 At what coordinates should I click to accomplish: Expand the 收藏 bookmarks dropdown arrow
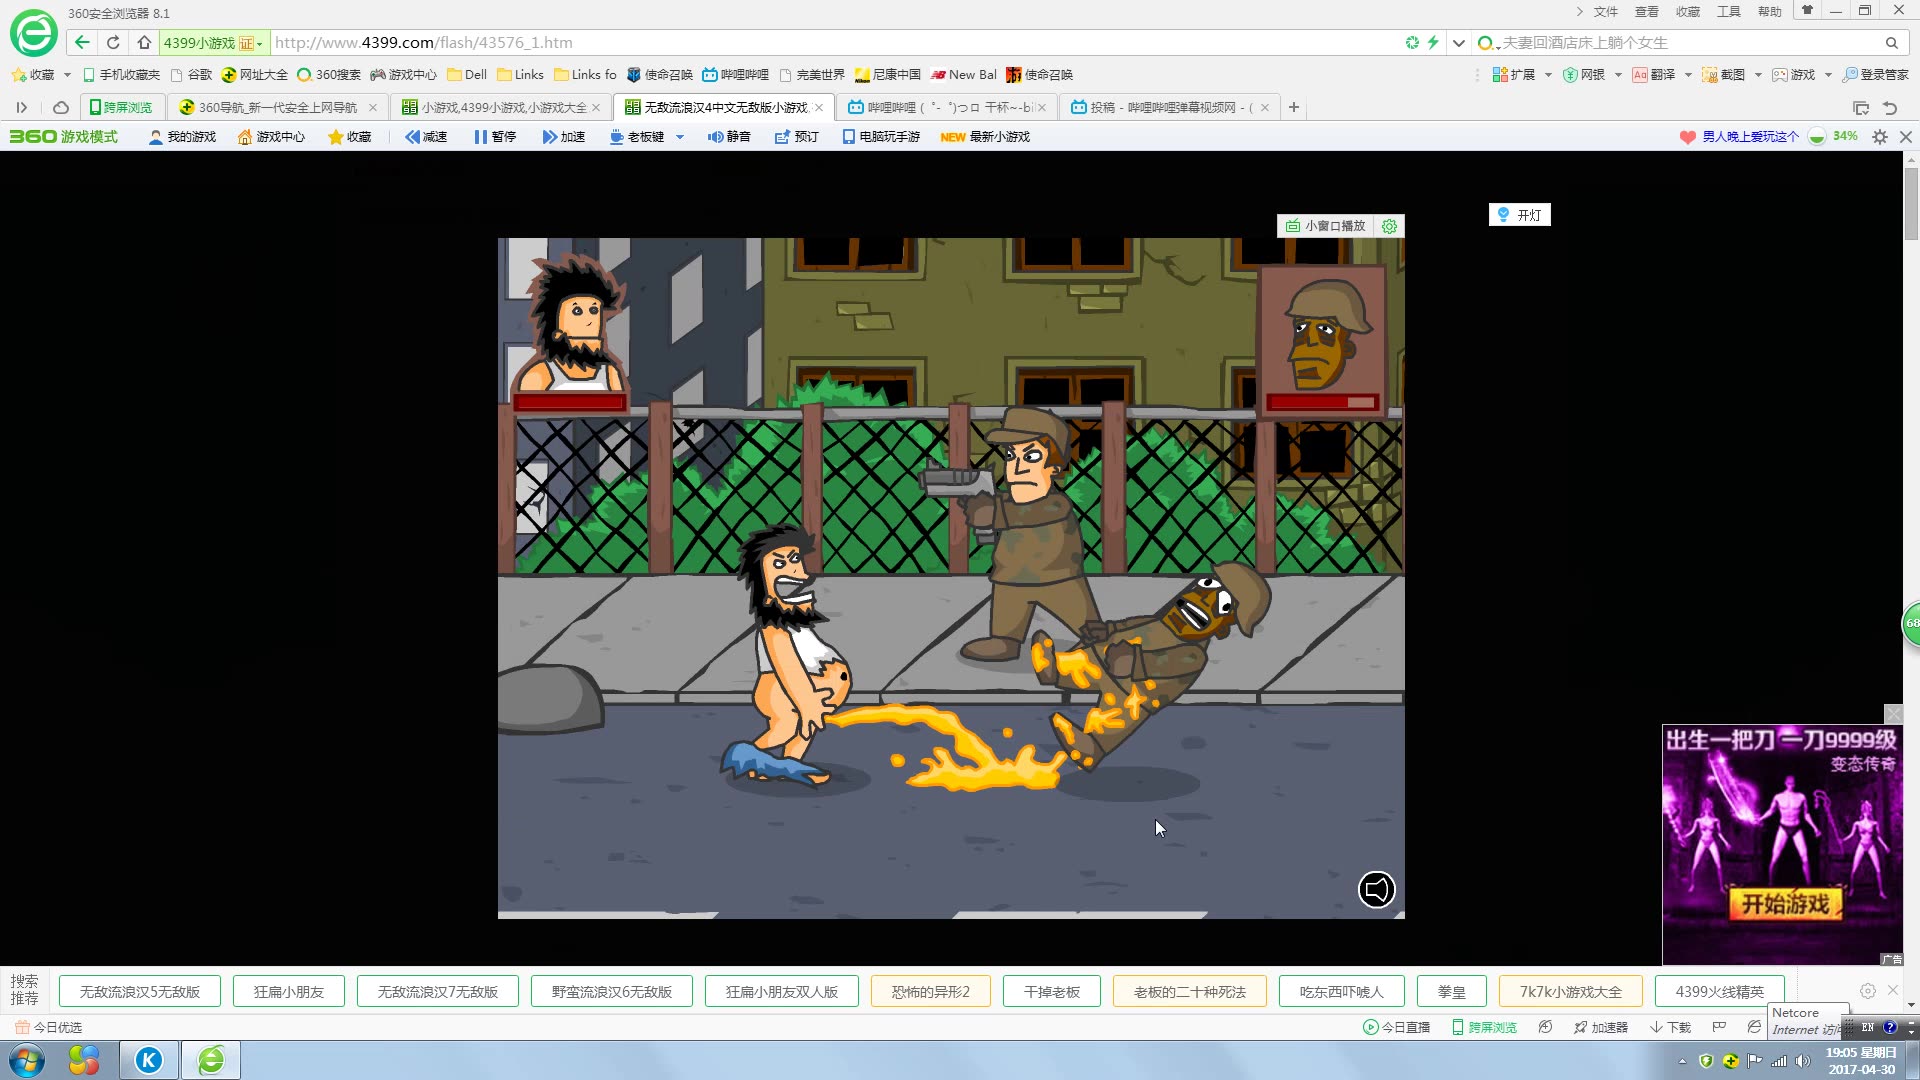pyautogui.click(x=67, y=75)
